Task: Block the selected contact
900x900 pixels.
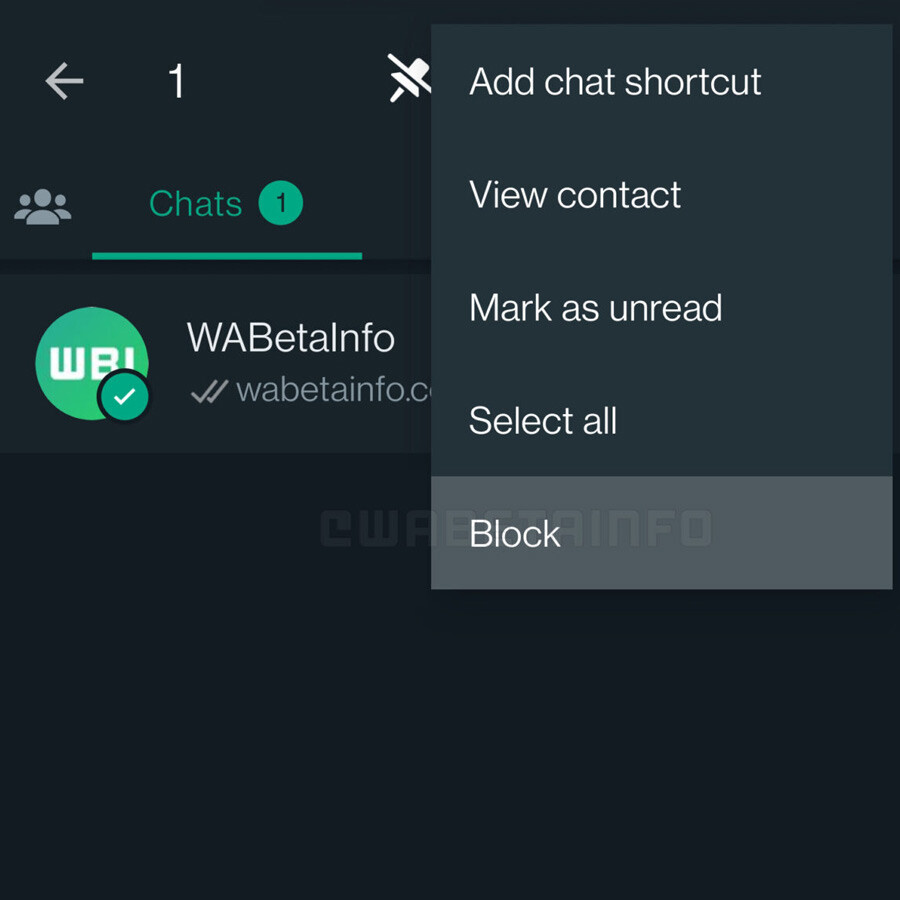Action: pos(515,534)
